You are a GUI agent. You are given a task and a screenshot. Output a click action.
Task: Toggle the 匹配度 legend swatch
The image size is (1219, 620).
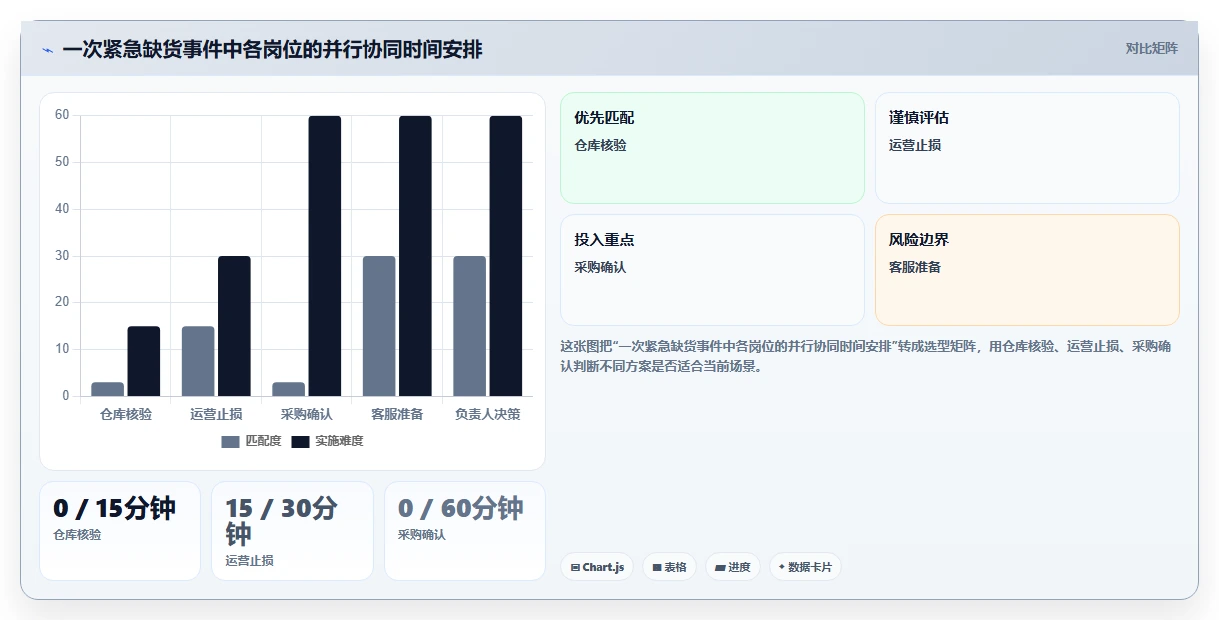coord(231,441)
